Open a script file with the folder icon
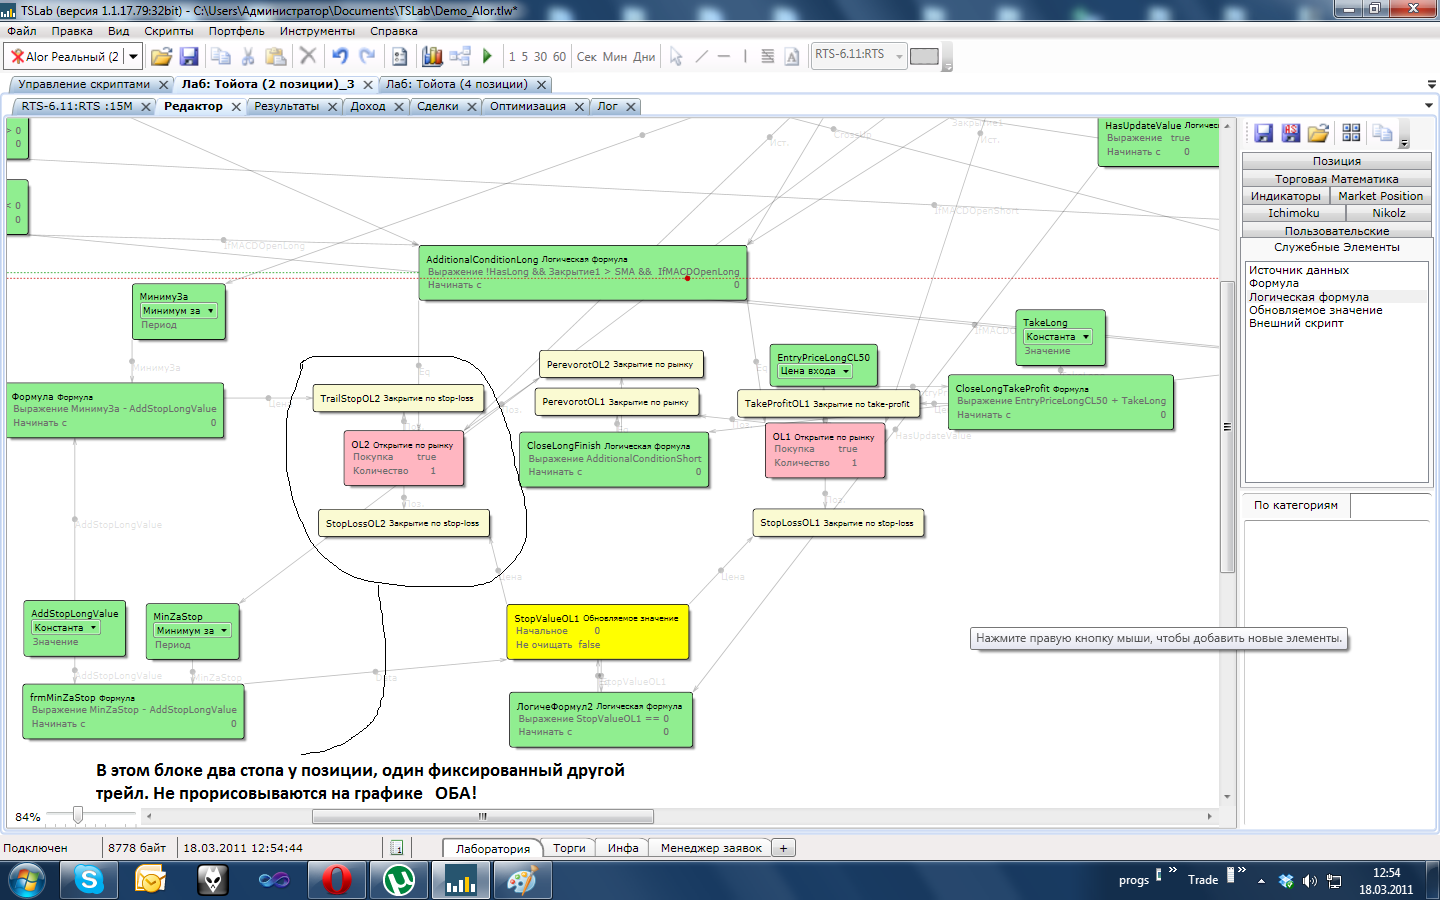 click(x=161, y=56)
